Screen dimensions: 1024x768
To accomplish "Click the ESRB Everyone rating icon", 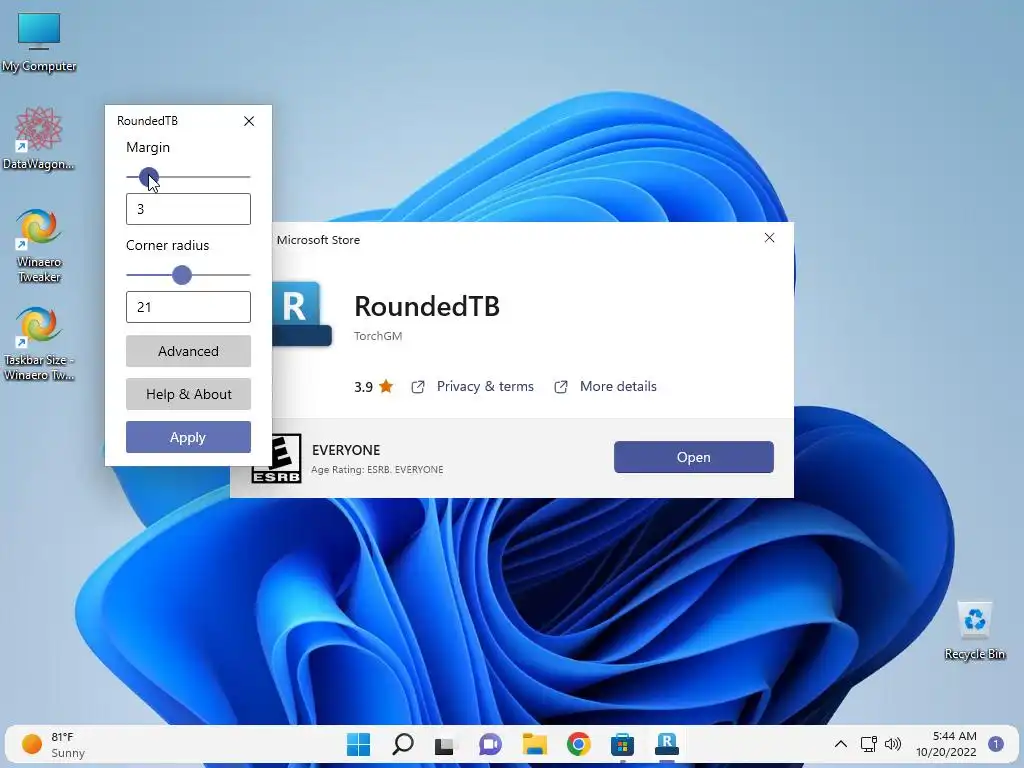I will [276, 458].
